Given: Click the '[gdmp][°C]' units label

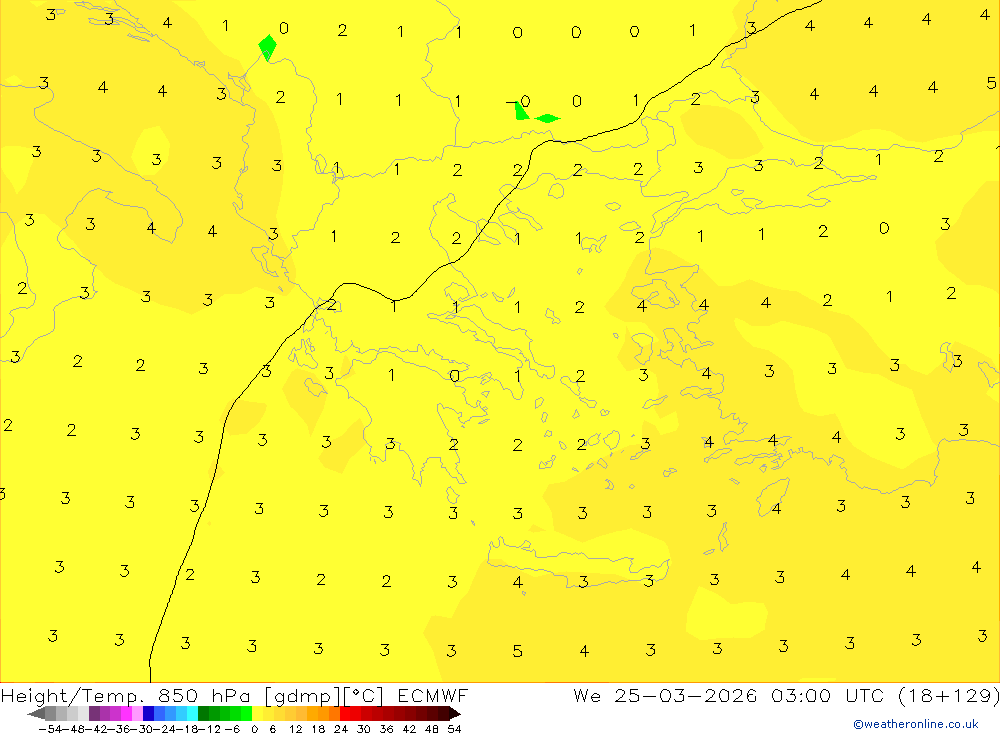Looking at the screenshot, I should click(x=324, y=695).
